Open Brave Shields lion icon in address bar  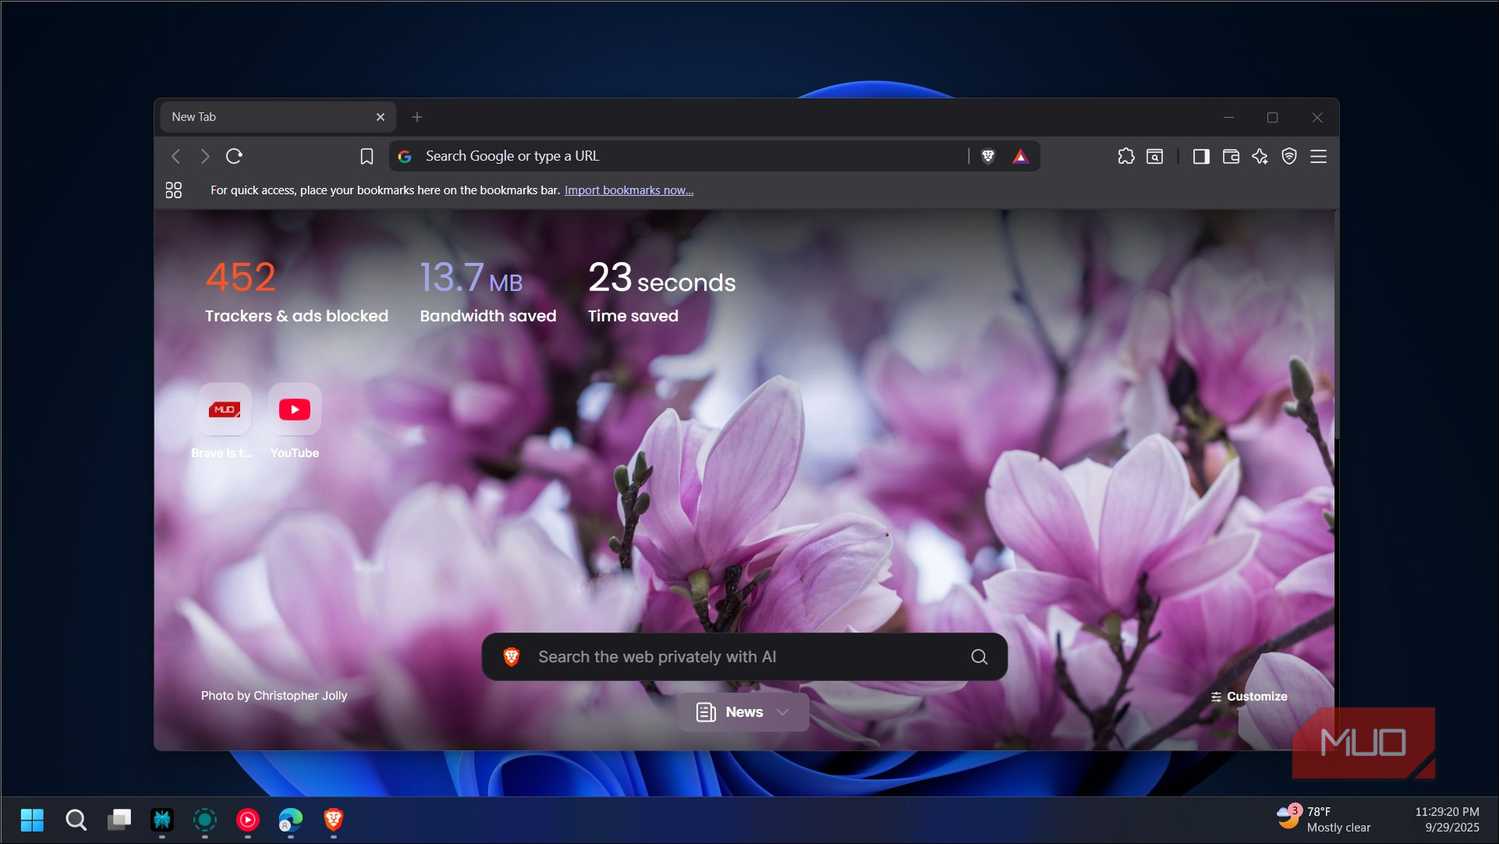point(988,156)
